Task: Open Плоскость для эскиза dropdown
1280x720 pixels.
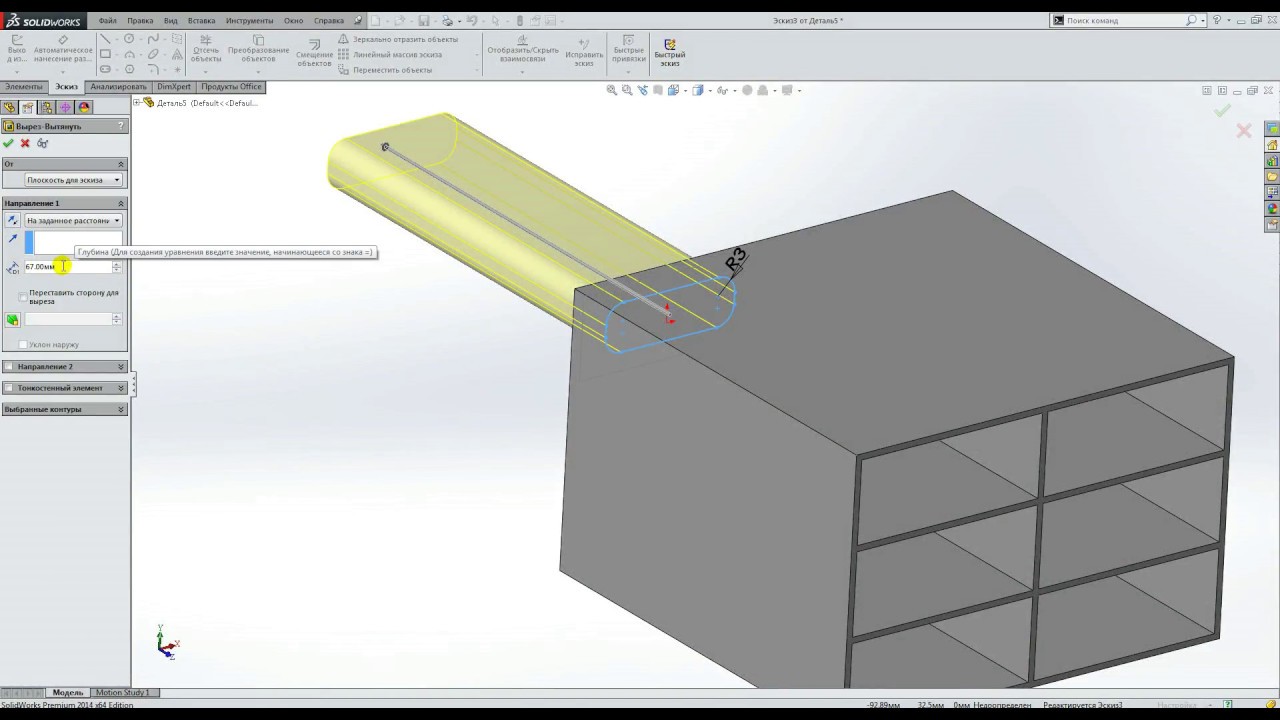Action: point(74,180)
